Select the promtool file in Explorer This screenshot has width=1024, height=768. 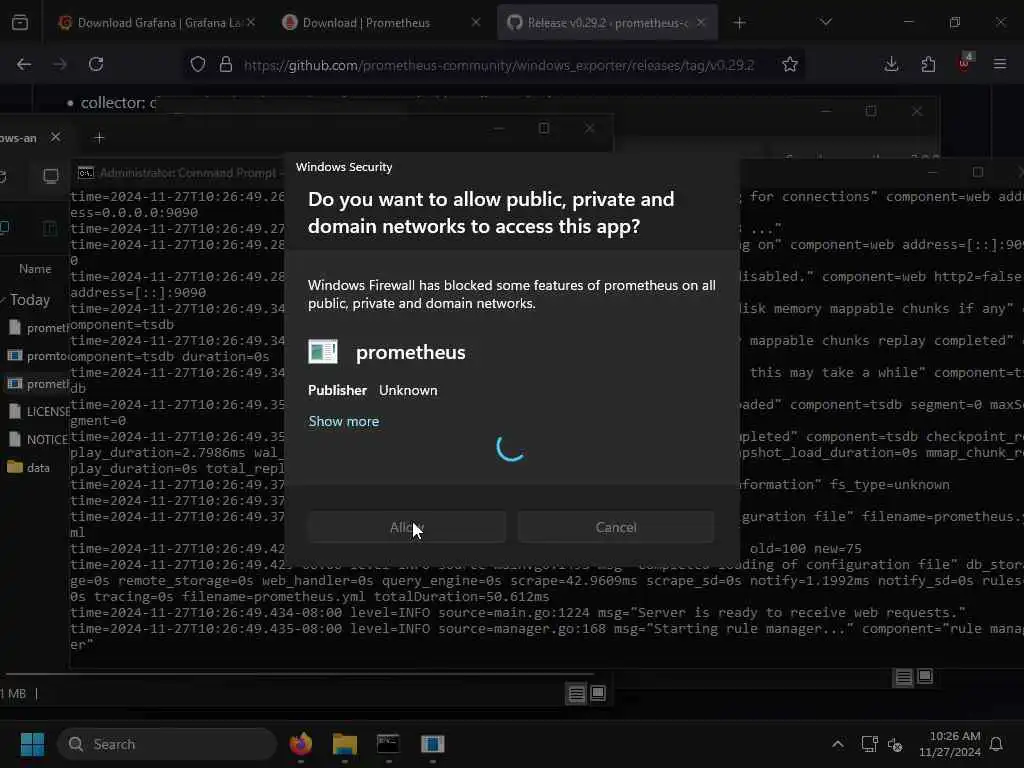pyautogui.click(x=38, y=356)
